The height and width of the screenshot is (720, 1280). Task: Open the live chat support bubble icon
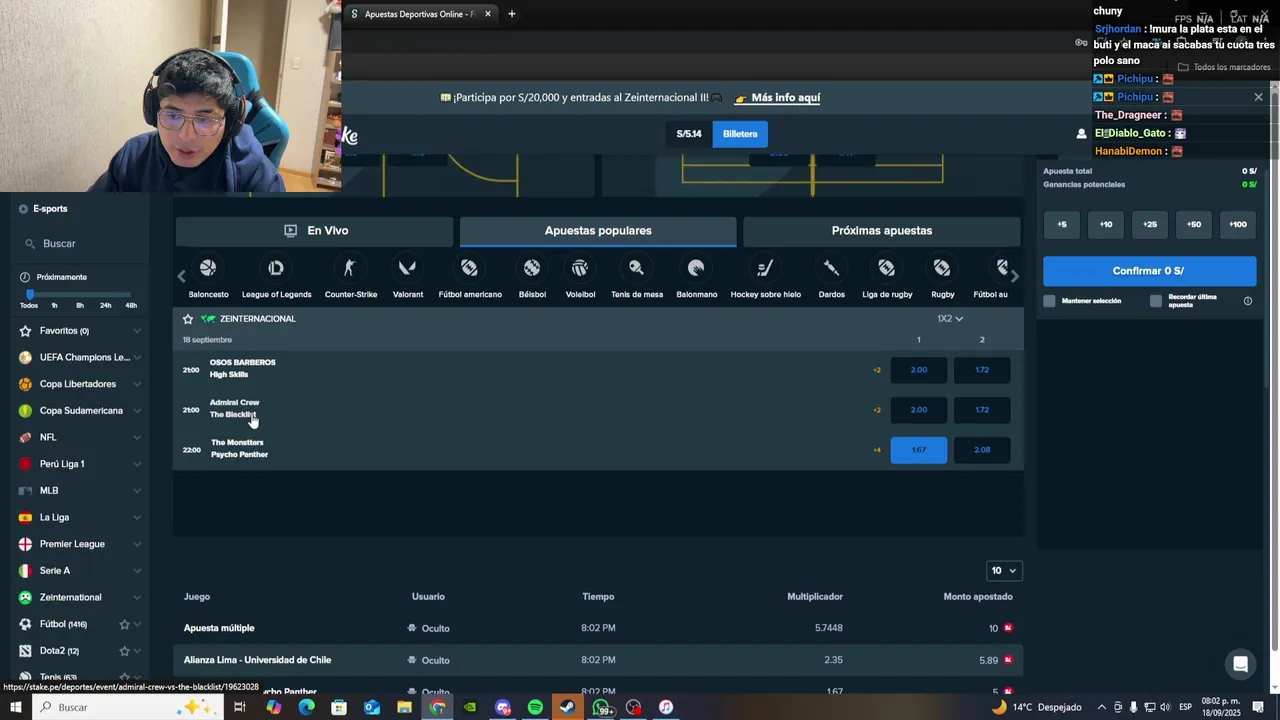click(1240, 664)
